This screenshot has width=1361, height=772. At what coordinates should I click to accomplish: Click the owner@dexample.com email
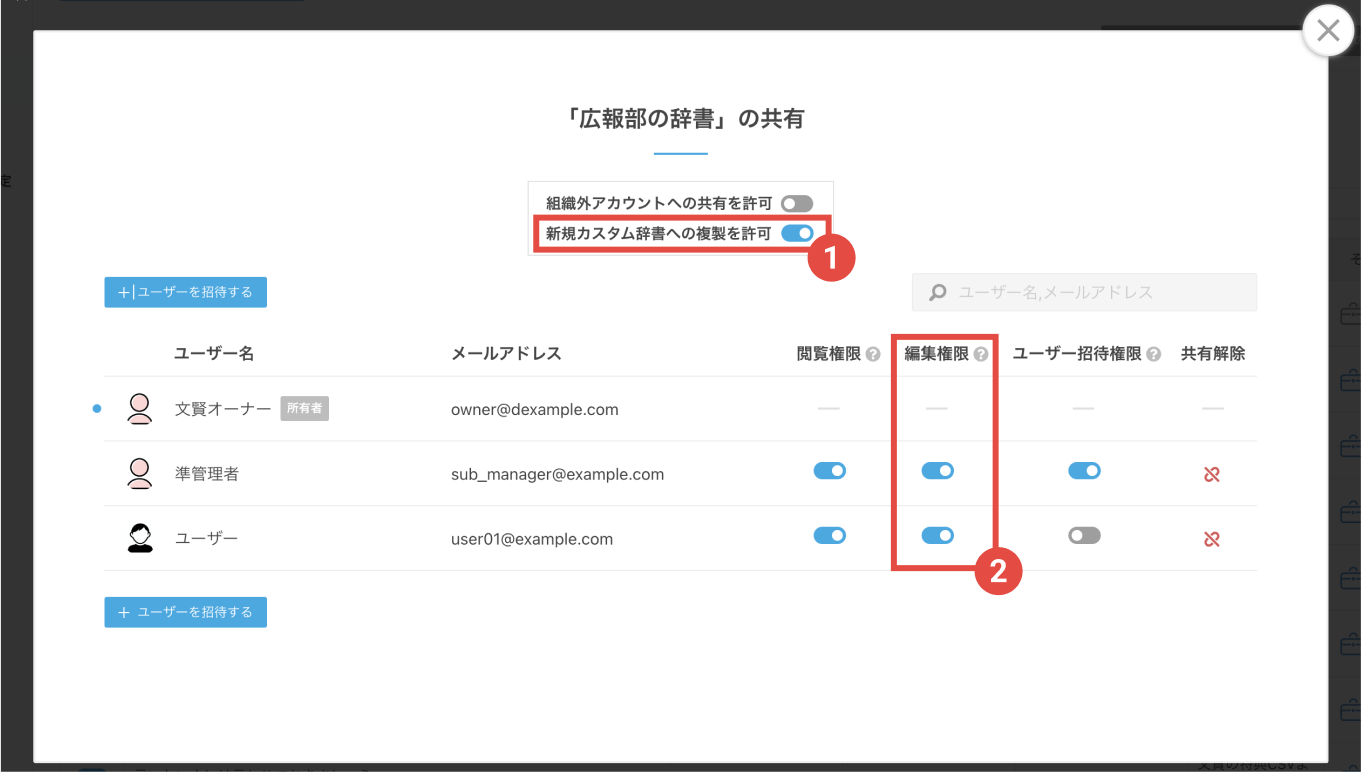click(x=535, y=409)
